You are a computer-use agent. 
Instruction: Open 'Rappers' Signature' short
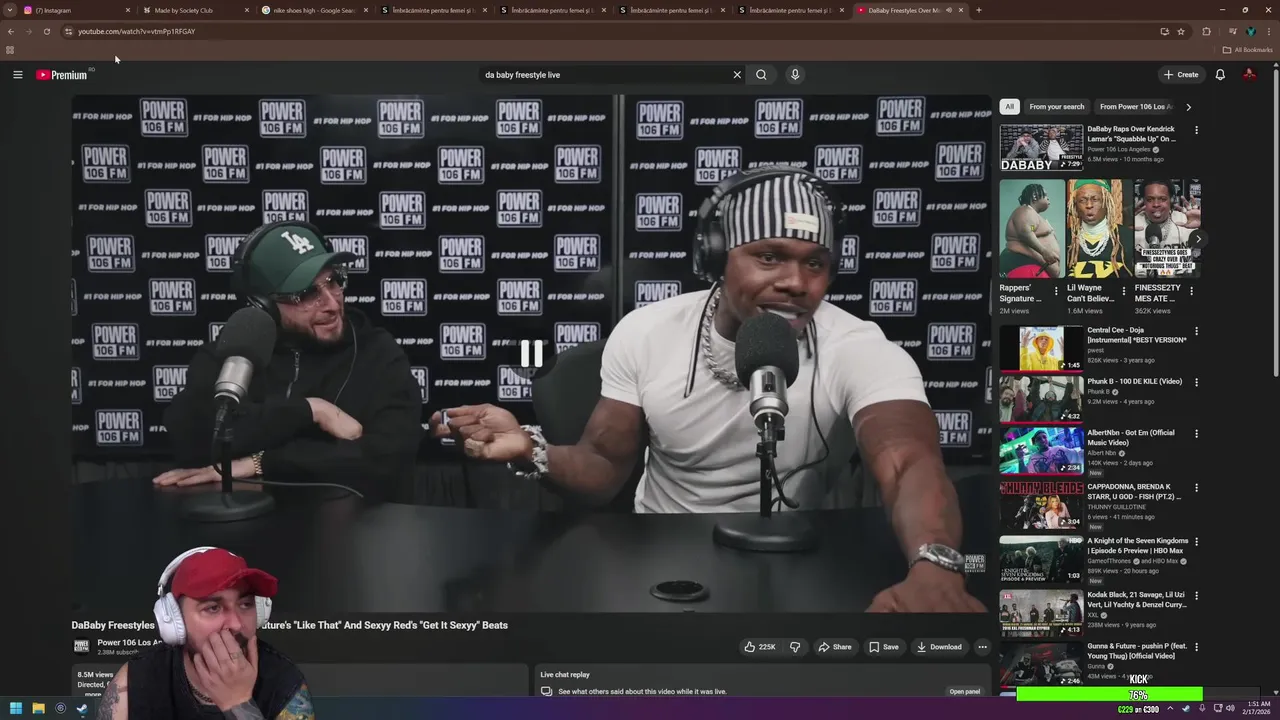pos(1032,229)
